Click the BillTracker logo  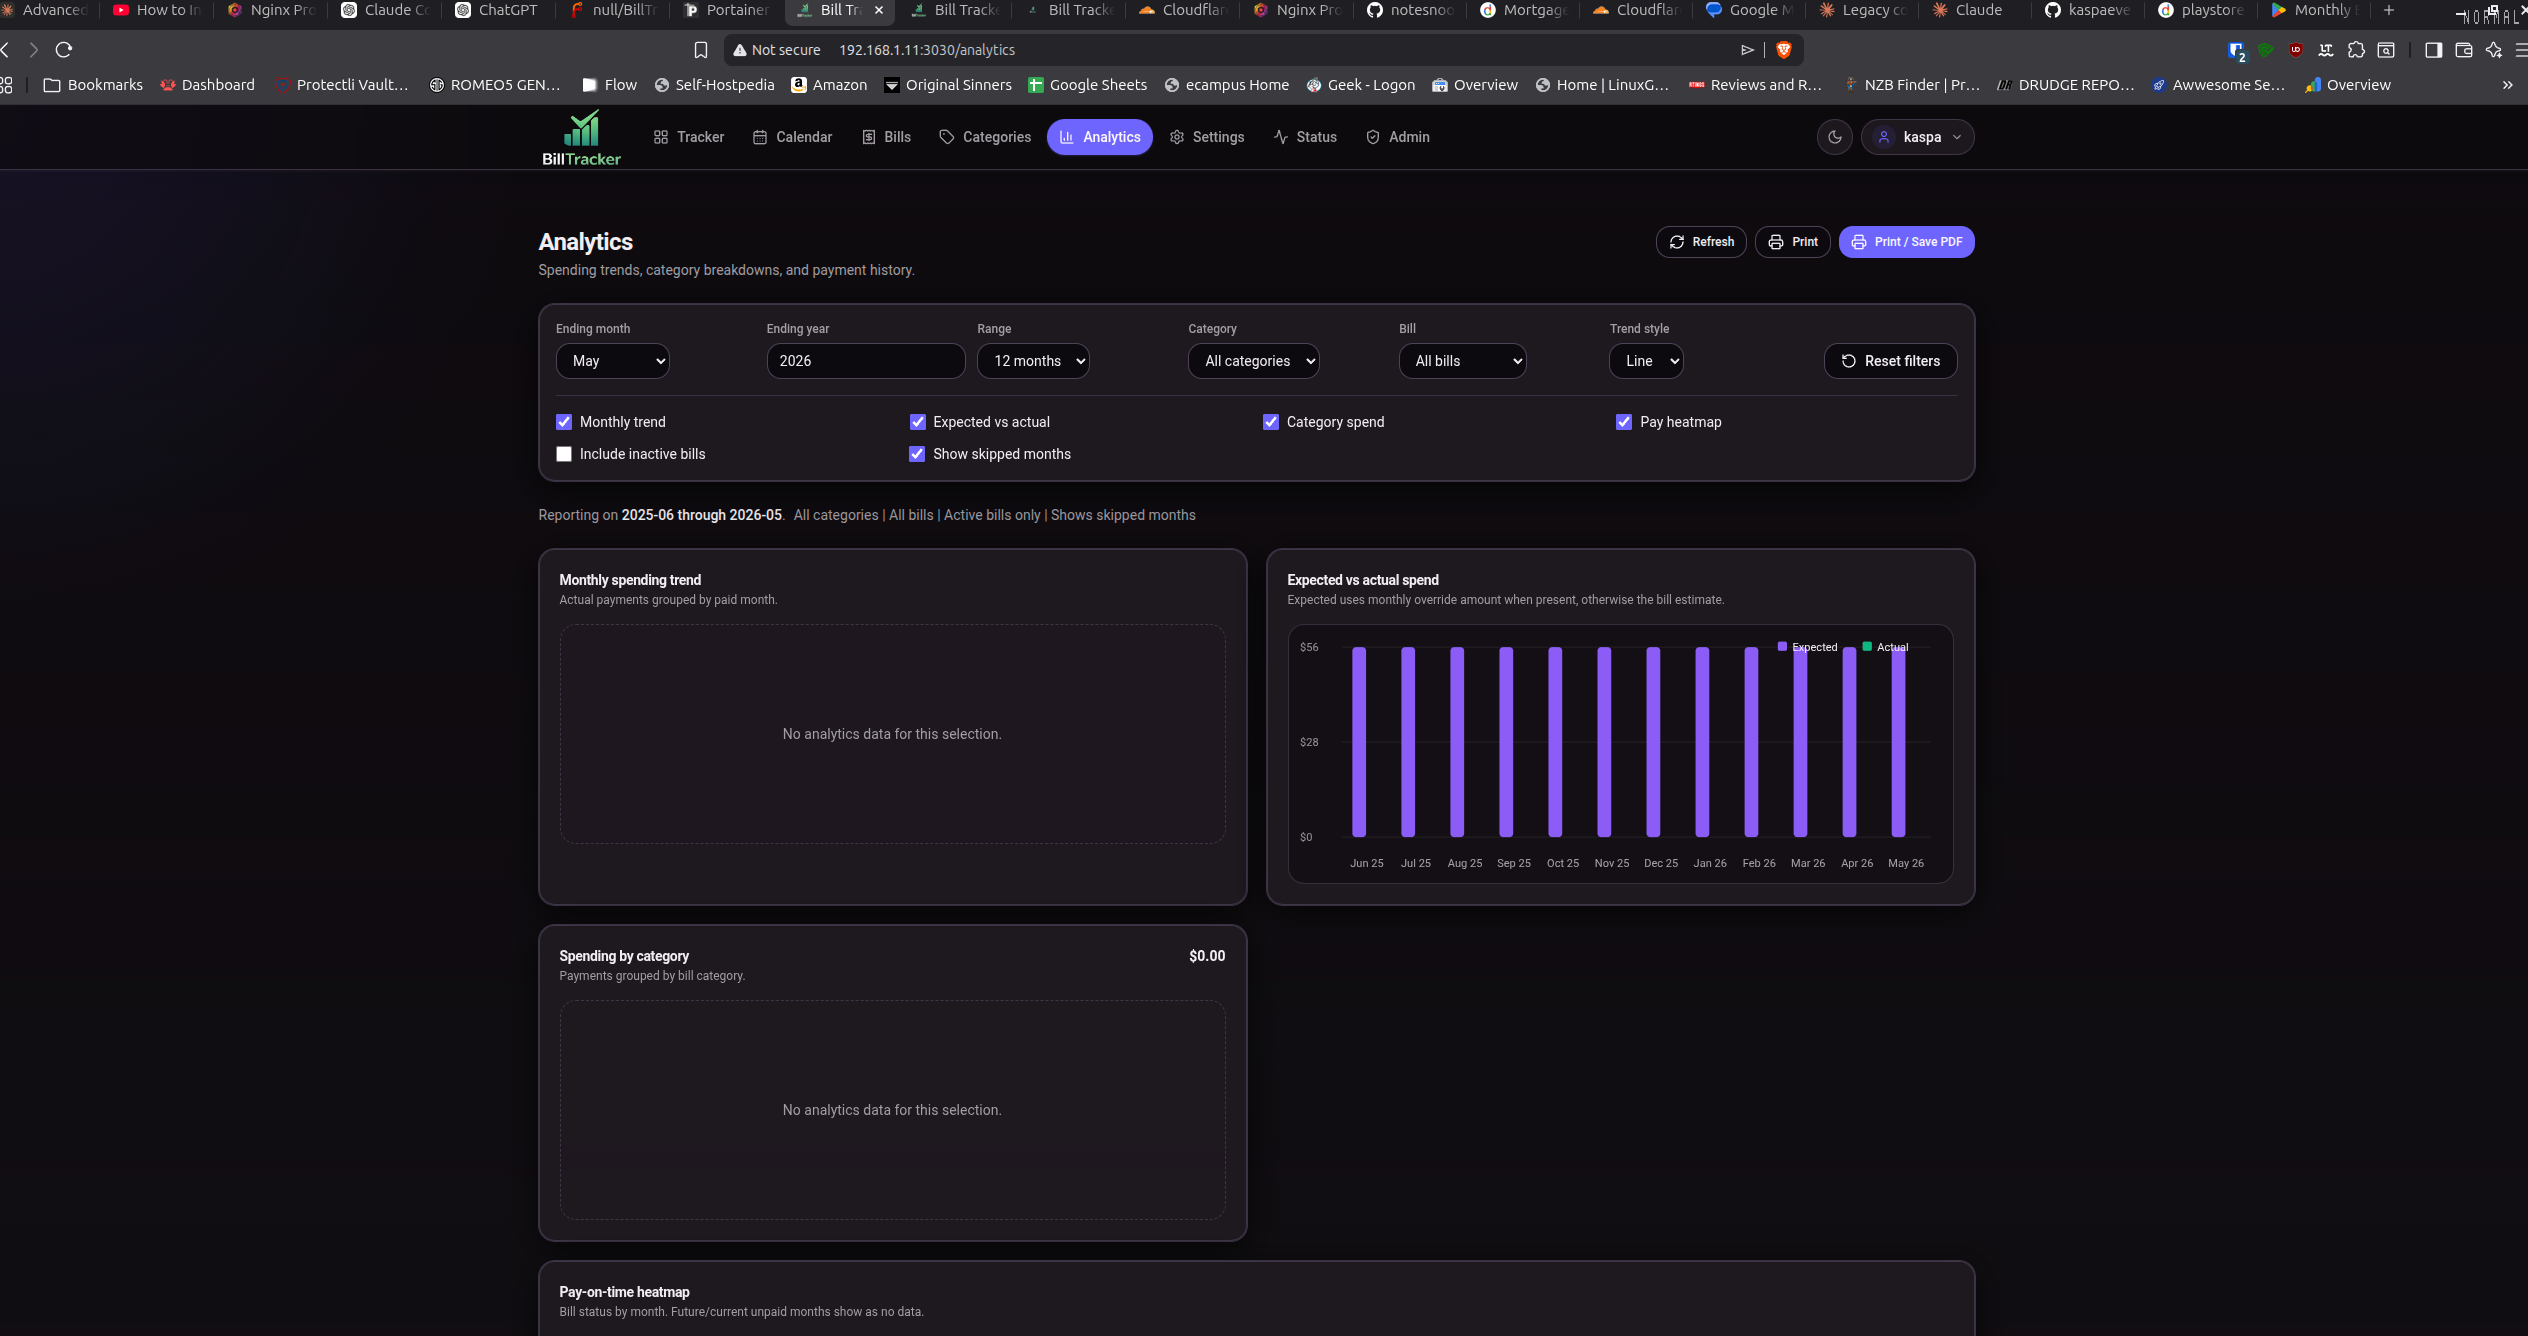581,138
